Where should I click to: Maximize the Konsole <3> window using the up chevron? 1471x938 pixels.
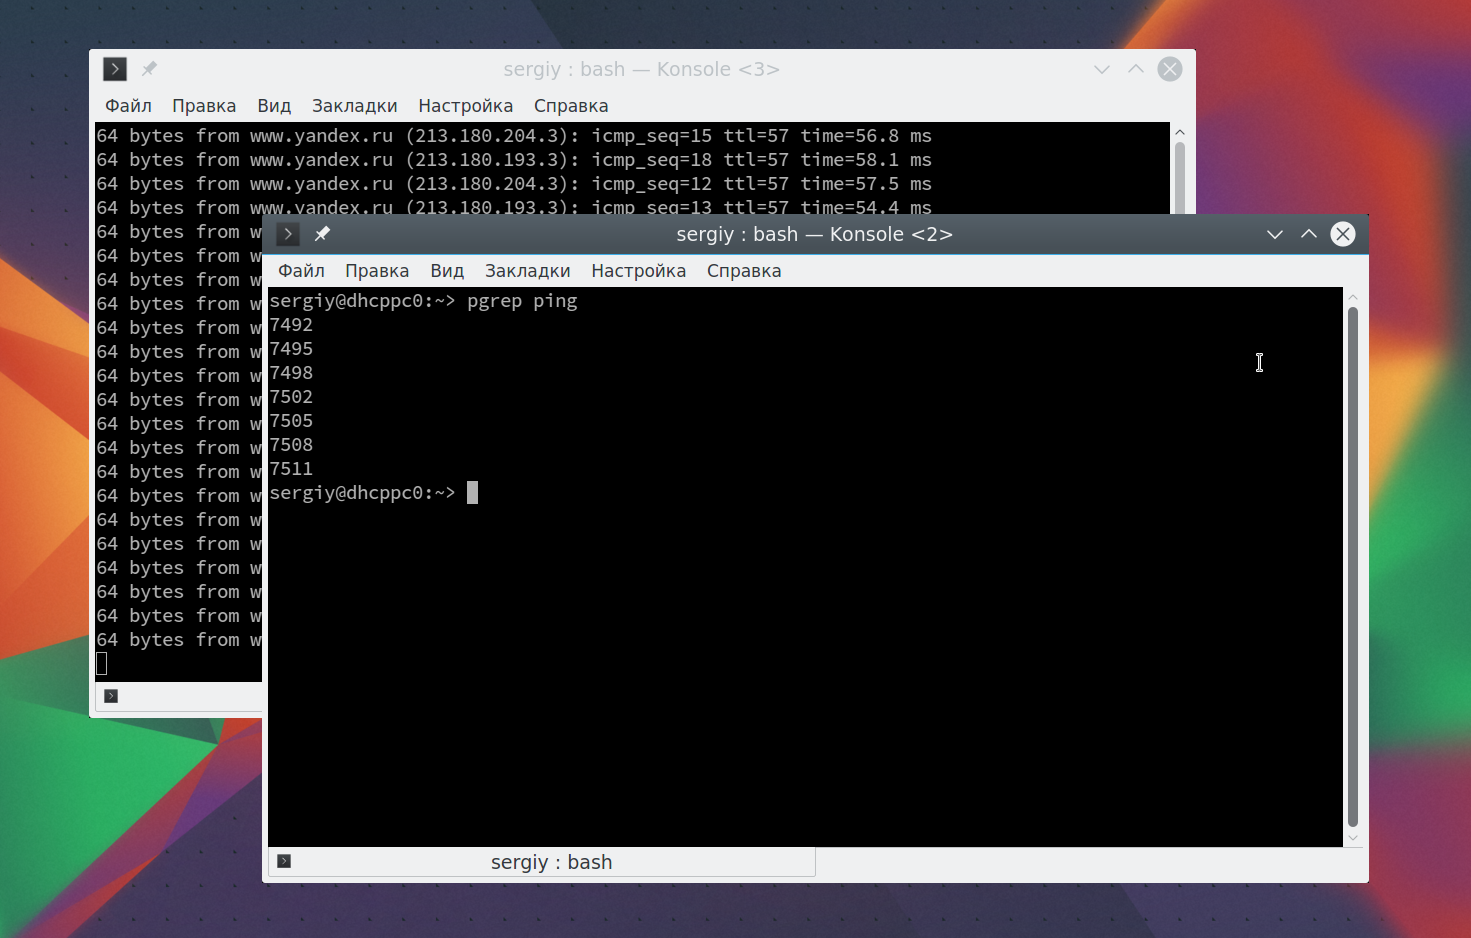(x=1136, y=69)
